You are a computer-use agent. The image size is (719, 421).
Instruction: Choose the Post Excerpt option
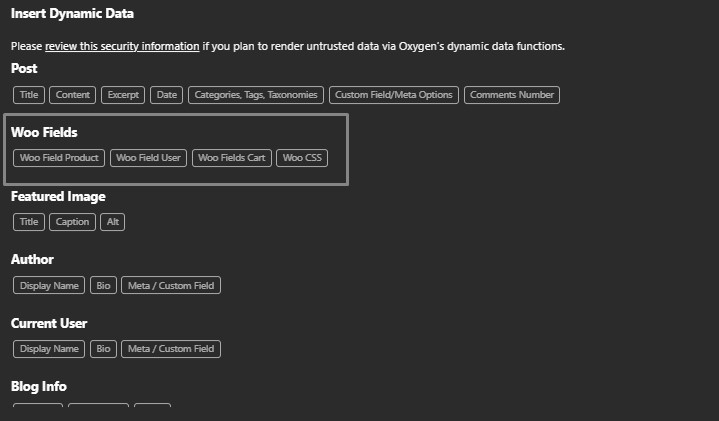point(123,95)
